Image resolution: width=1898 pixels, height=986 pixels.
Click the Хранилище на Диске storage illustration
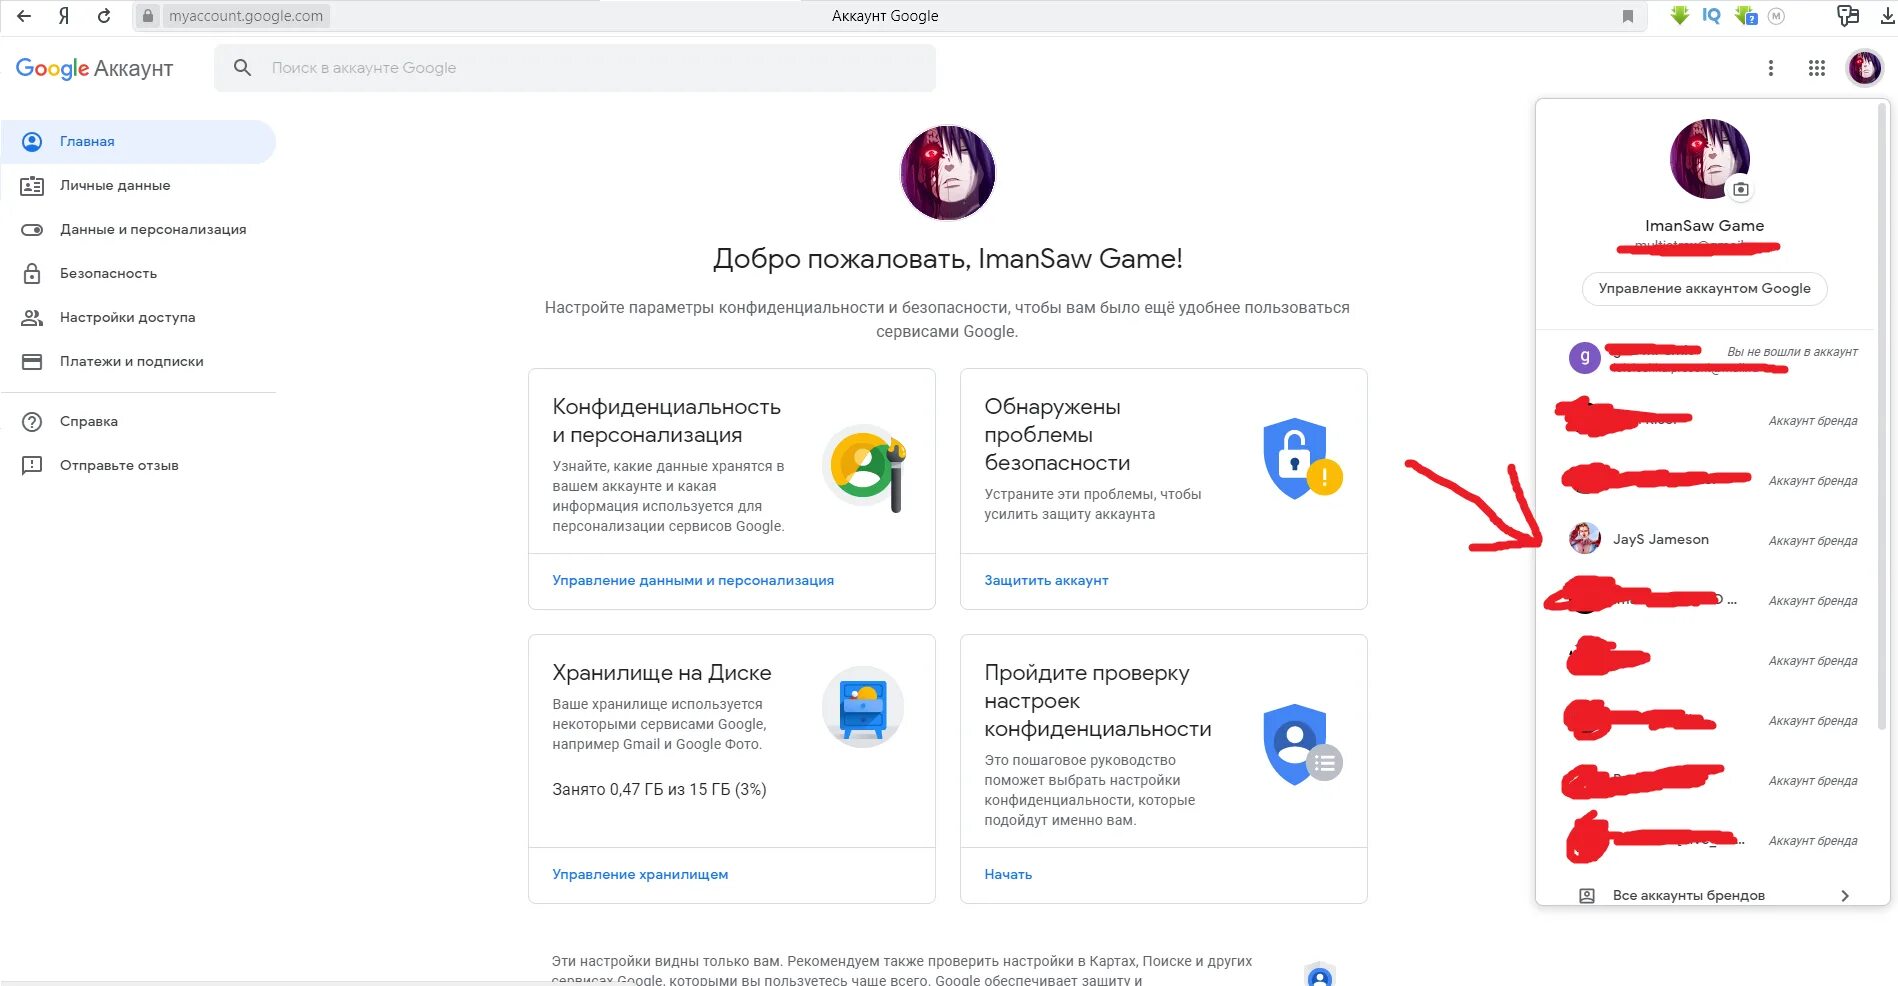coord(863,707)
